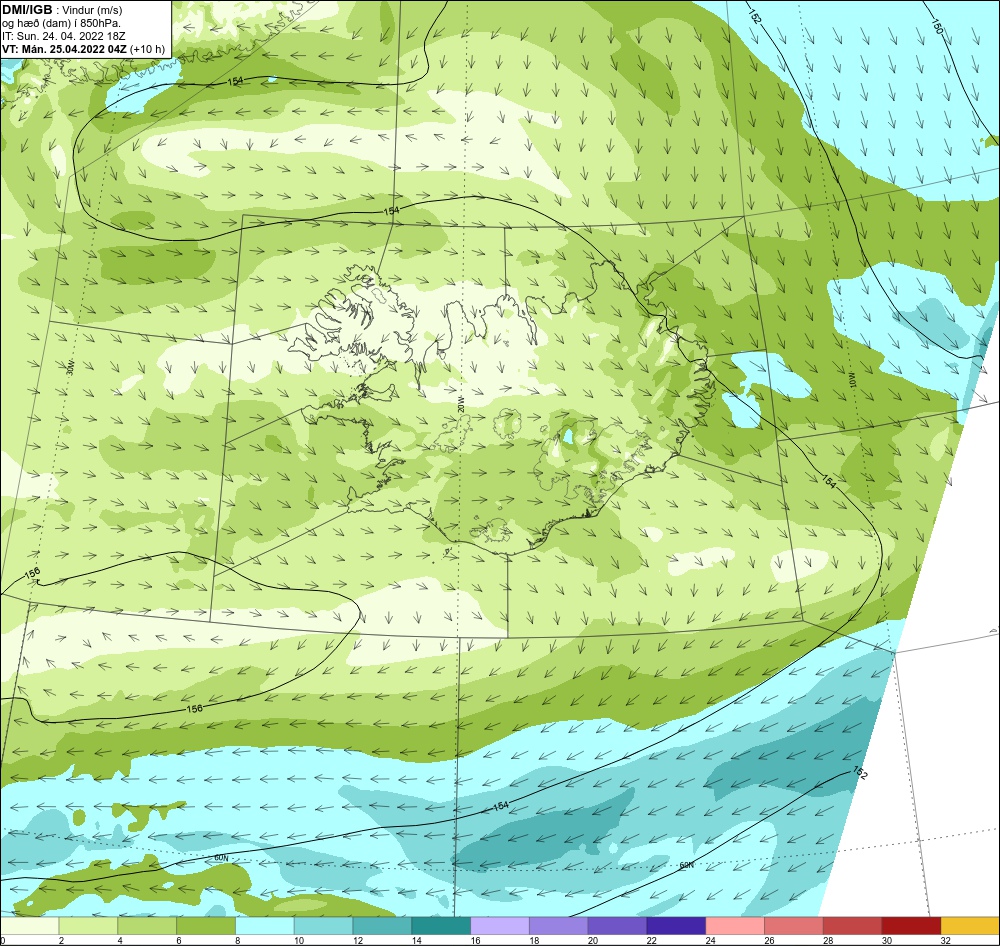Select the 28–30 m/s red legend swatch
Image resolution: width=1000 pixels, height=946 pixels.
click(853, 926)
